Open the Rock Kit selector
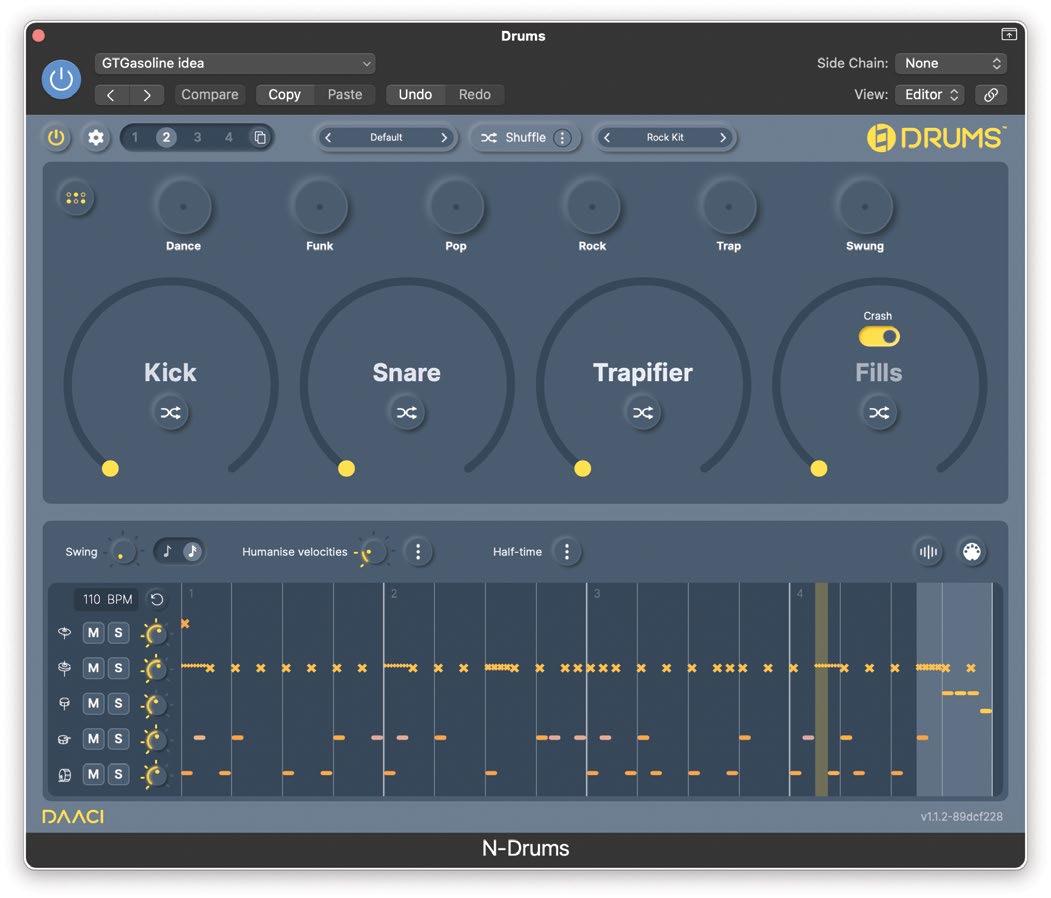 [665, 137]
